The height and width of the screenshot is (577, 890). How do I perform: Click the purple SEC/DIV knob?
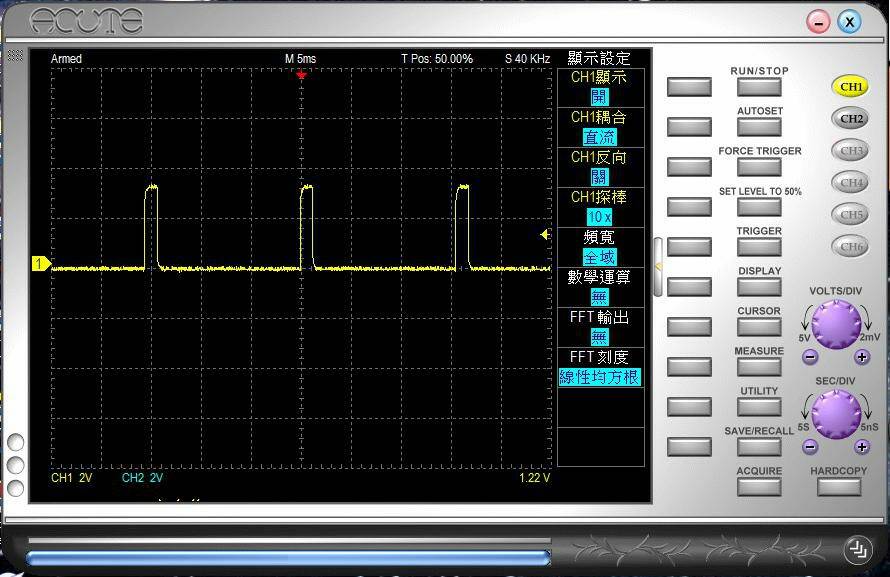click(836, 414)
